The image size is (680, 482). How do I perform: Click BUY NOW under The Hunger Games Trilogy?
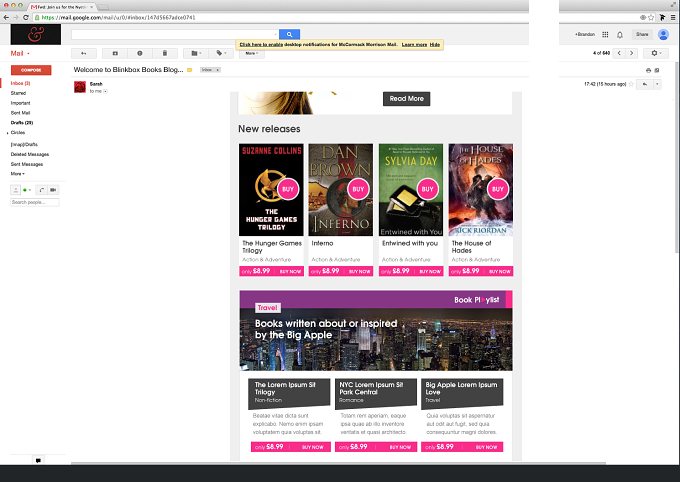coord(290,272)
